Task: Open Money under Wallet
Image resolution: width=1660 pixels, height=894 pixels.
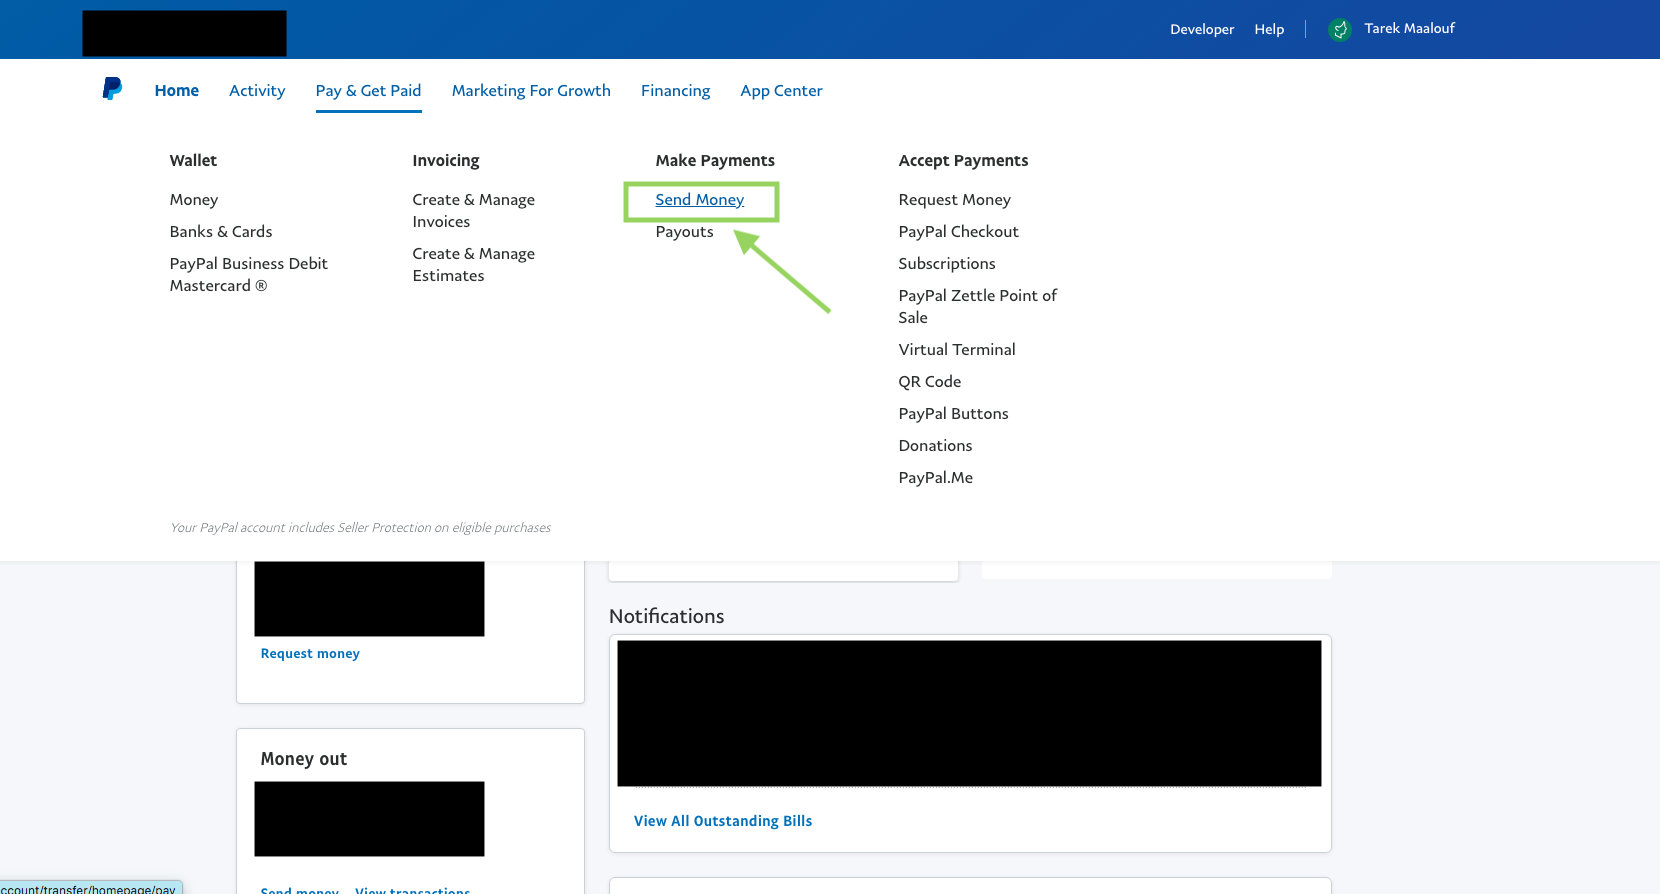Action: click(194, 200)
